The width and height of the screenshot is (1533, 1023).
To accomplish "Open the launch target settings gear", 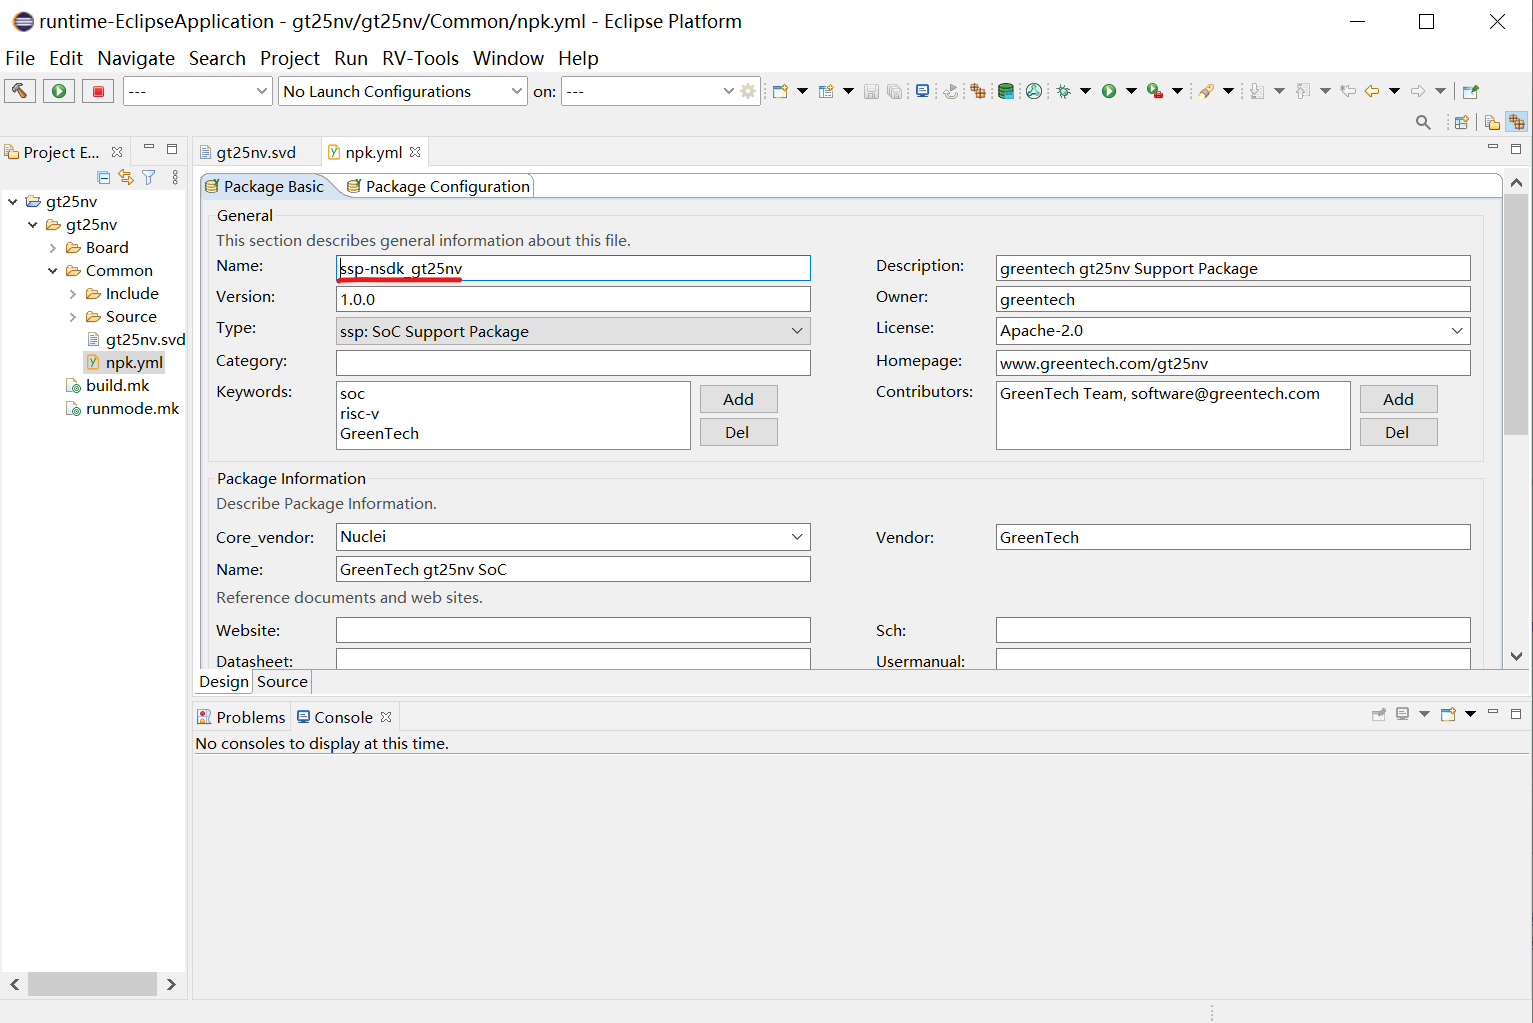I will click(x=748, y=91).
